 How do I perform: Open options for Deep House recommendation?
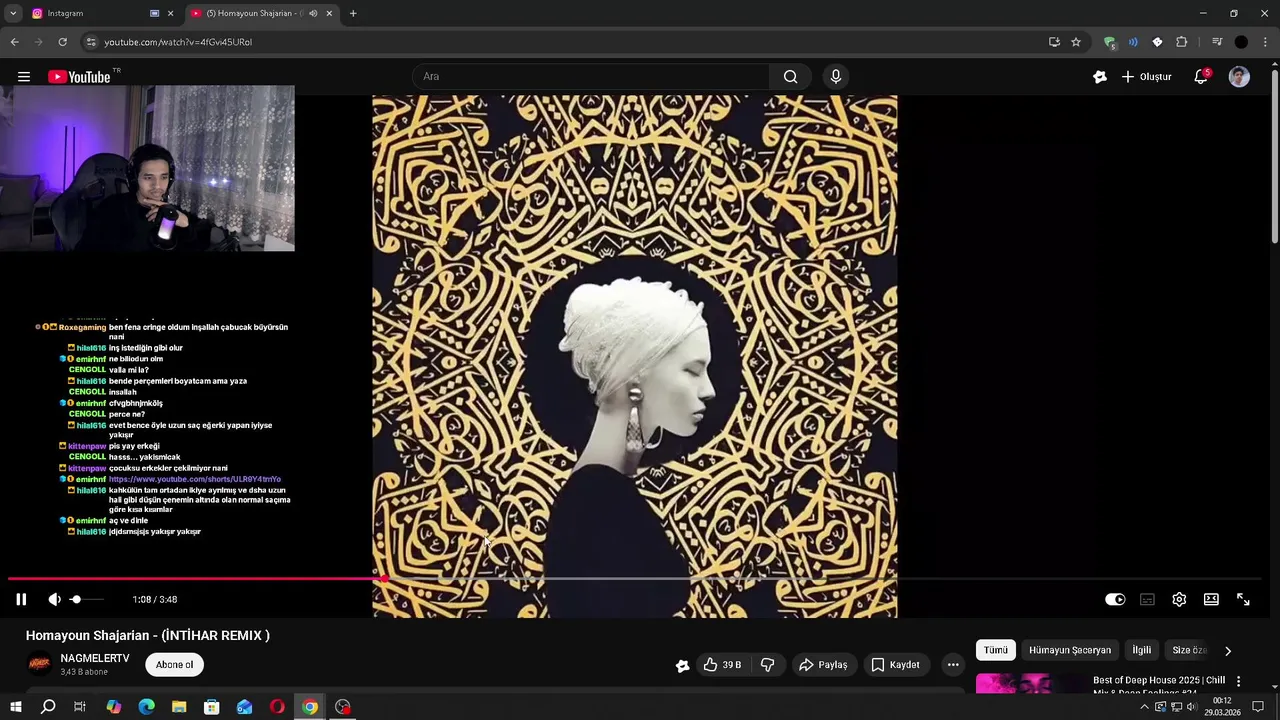1238,681
